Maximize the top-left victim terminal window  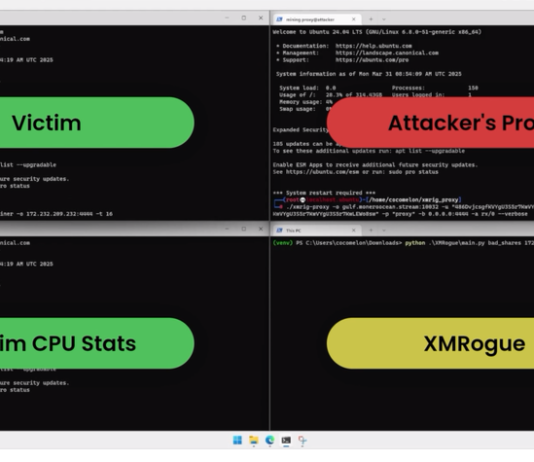(244, 18)
